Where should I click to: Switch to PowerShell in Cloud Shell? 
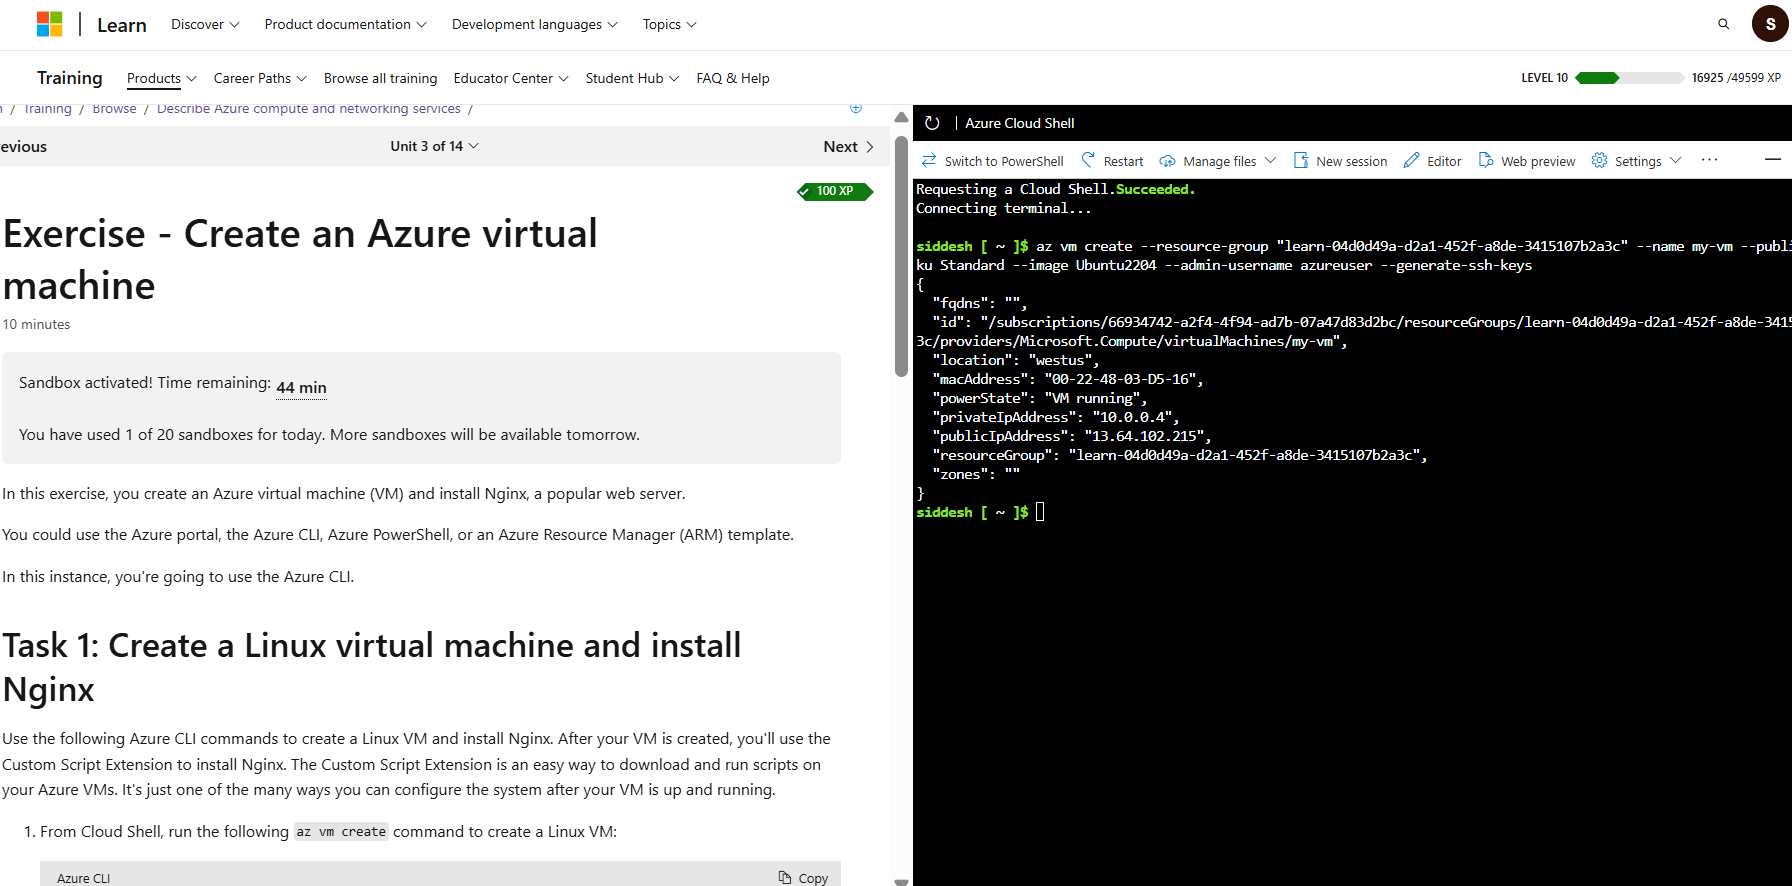tap(993, 161)
